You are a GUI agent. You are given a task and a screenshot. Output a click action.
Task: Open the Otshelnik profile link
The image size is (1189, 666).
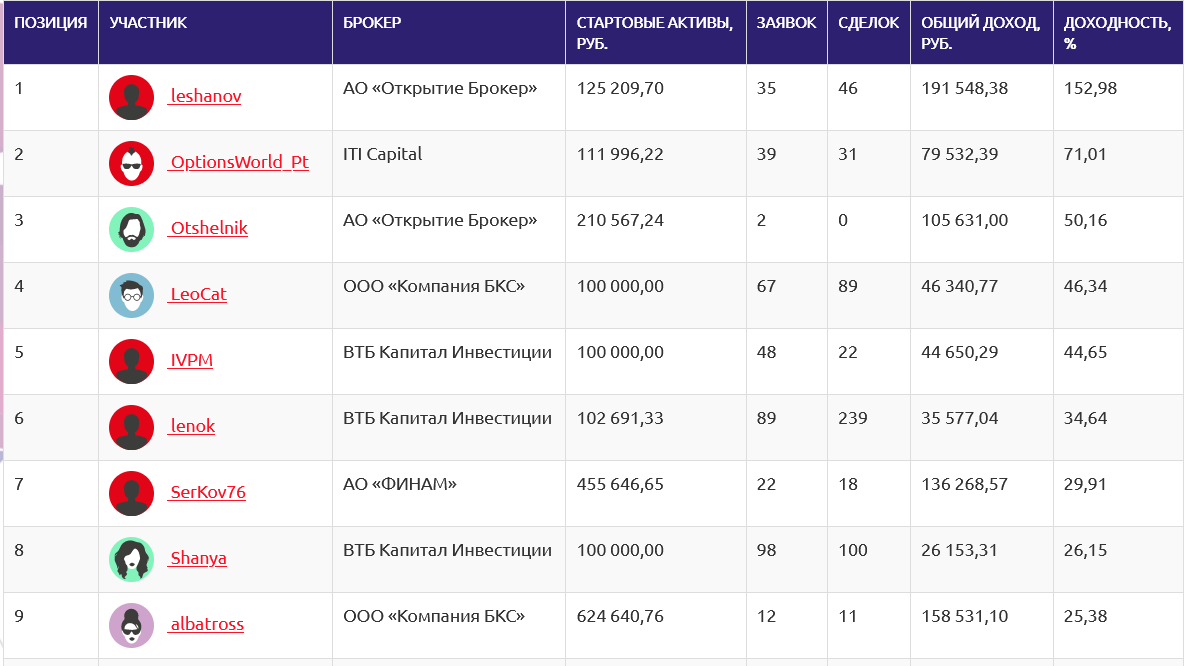208,229
